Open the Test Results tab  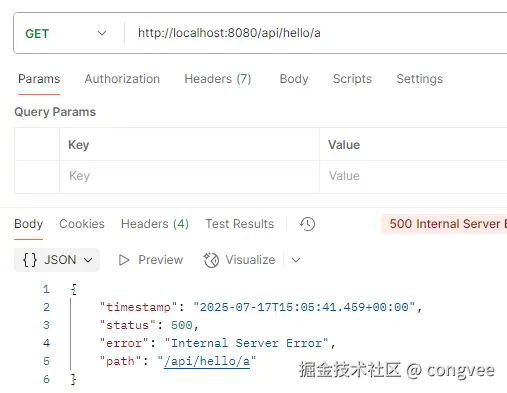239,224
